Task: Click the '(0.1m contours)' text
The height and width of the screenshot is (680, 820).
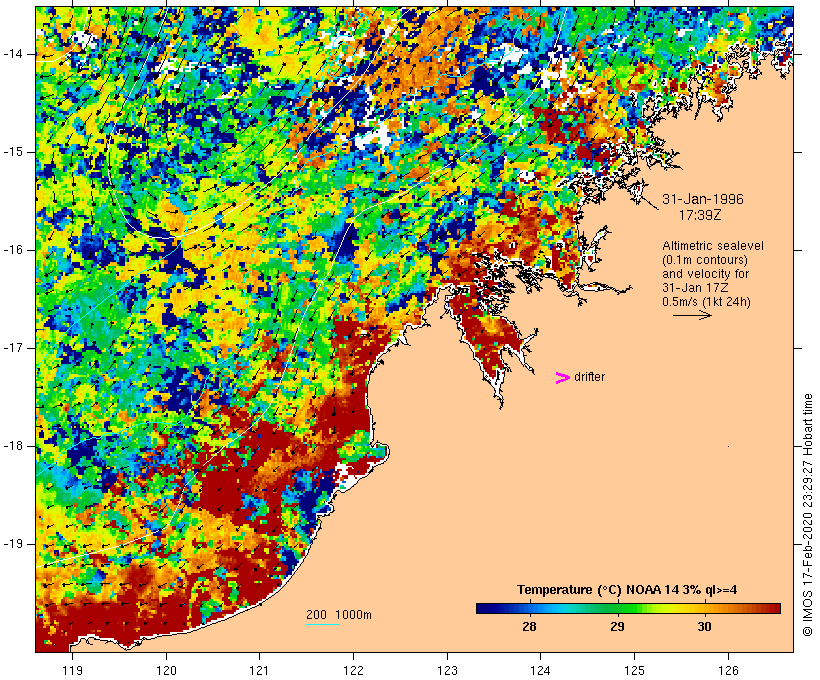Action: click(x=705, y=260)
